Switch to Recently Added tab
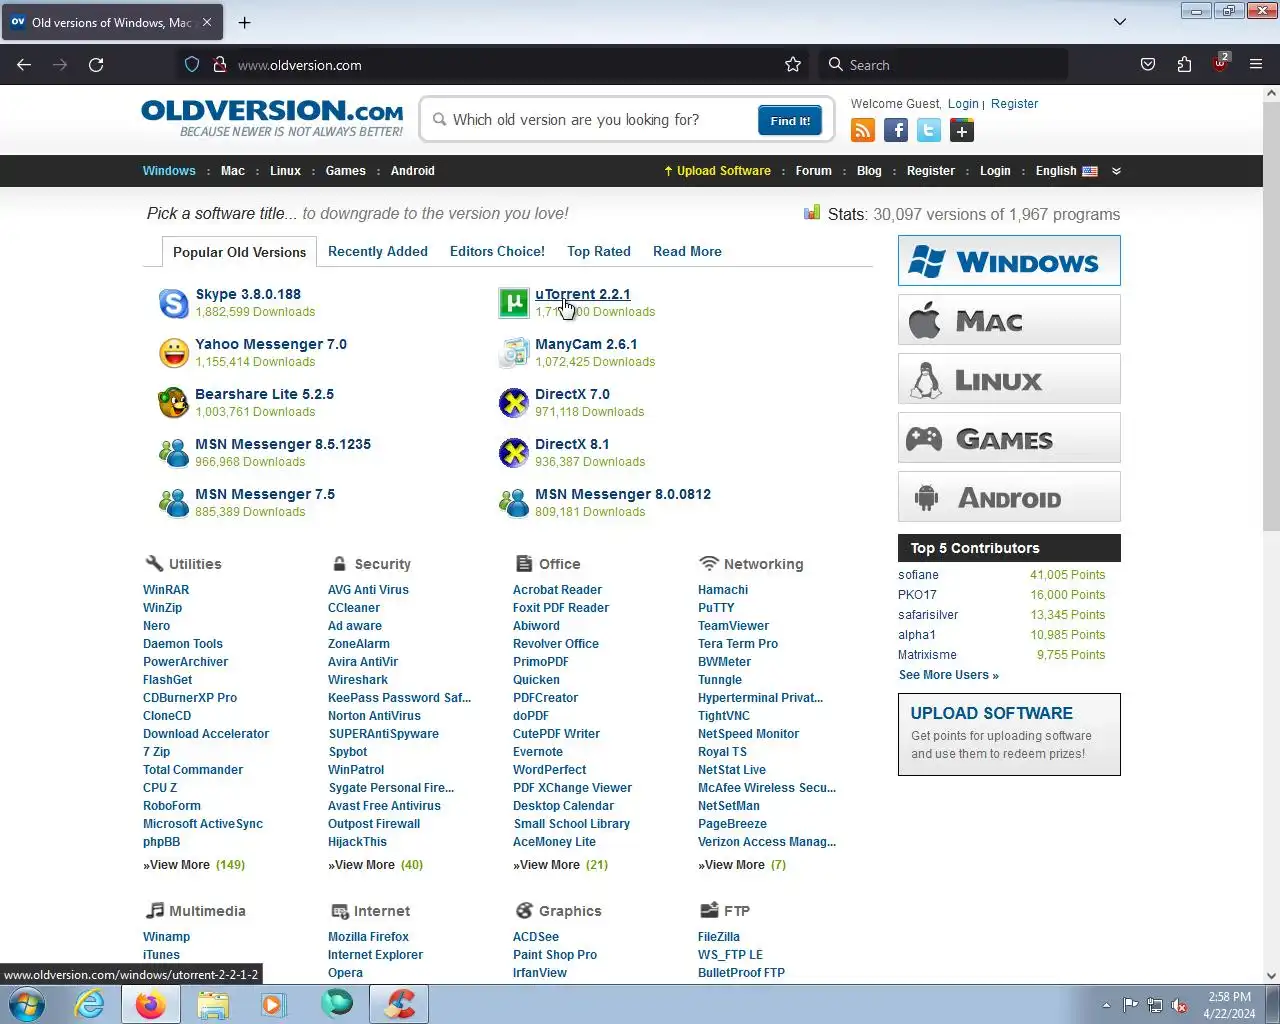Viewport: 1280px width, 1024px height. click(x=378, y=252)
